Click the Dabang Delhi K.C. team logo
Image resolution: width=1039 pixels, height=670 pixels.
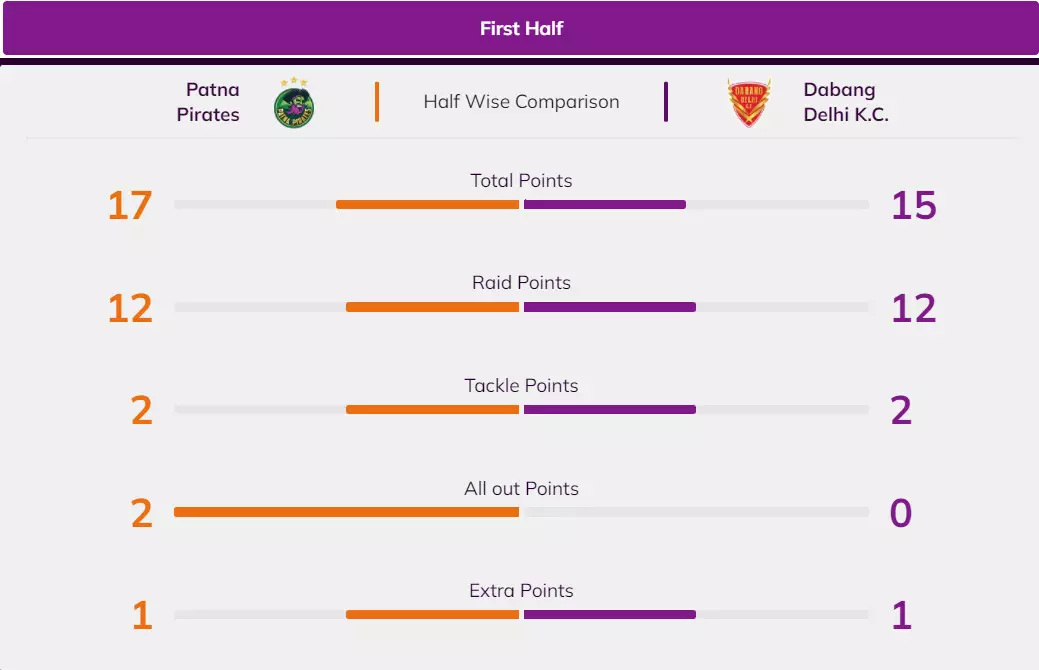coord(749,102)
